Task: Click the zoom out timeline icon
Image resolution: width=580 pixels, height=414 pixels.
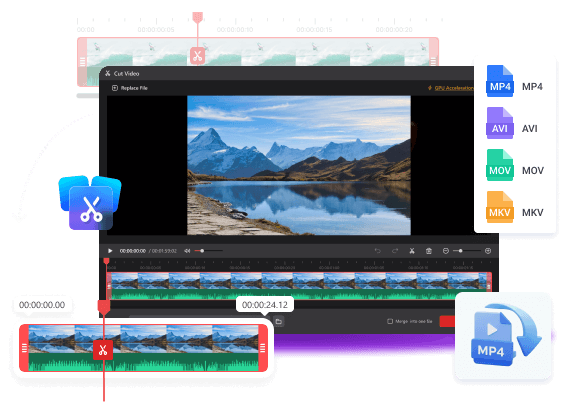Action: 446,251
